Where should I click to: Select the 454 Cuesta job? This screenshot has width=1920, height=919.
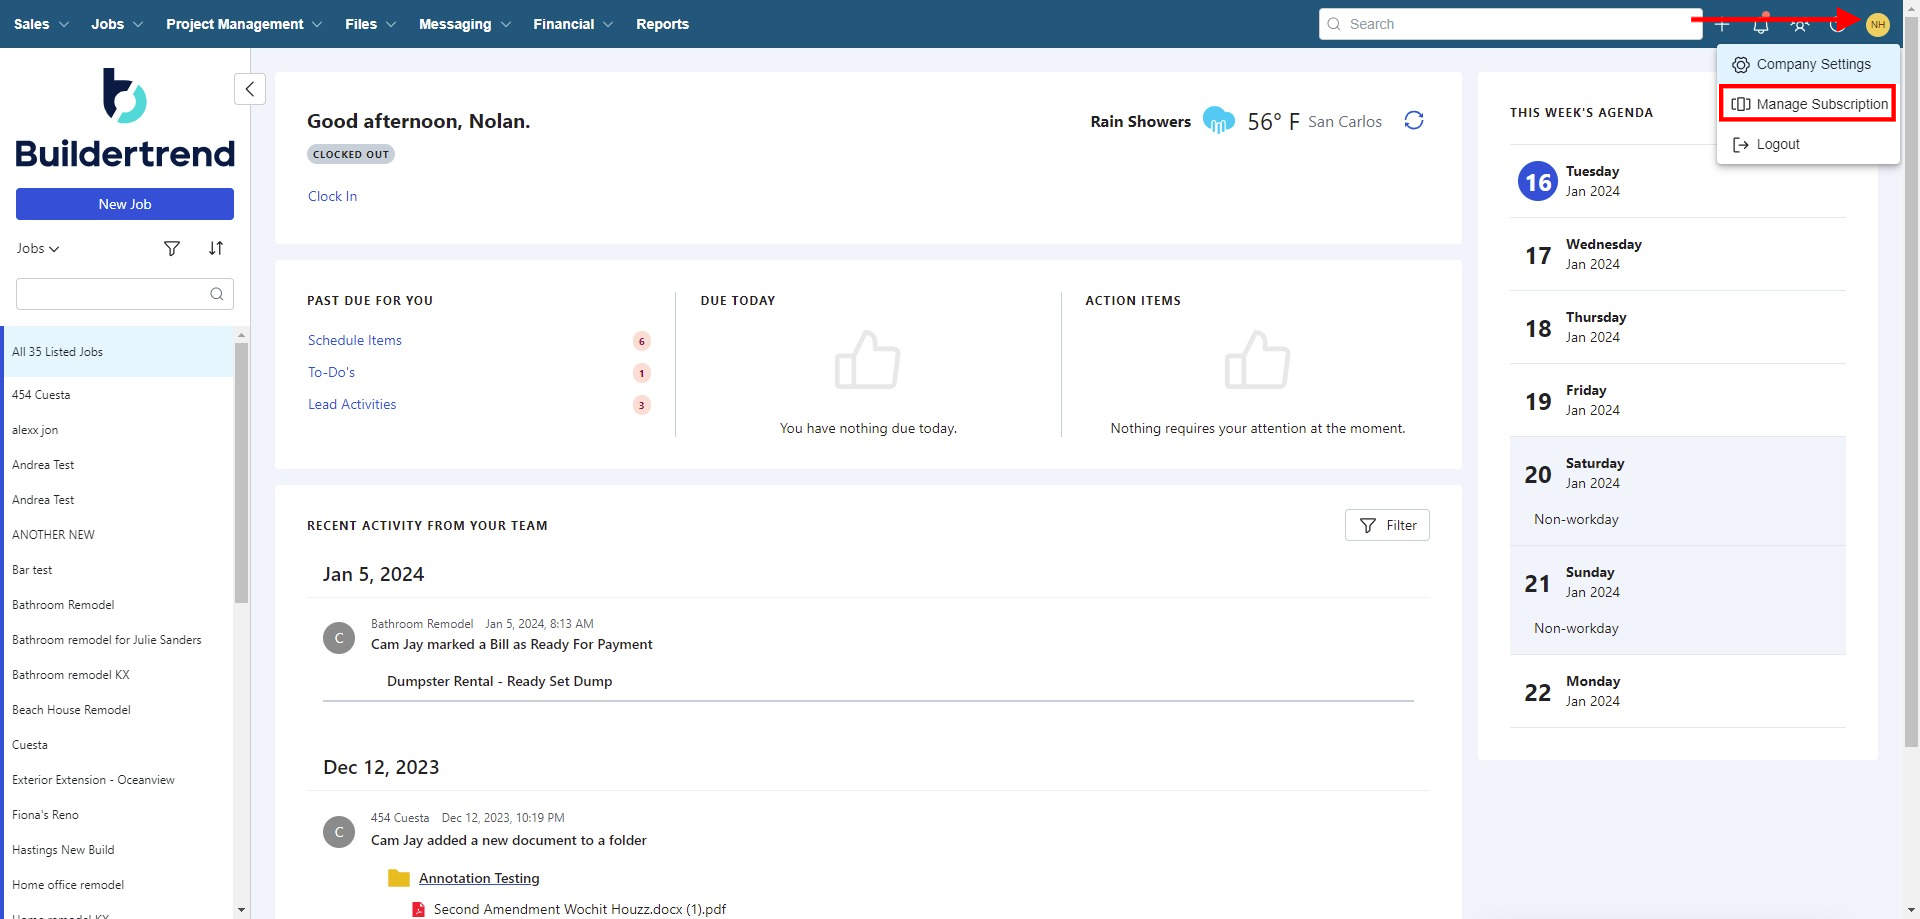point(119,395)
